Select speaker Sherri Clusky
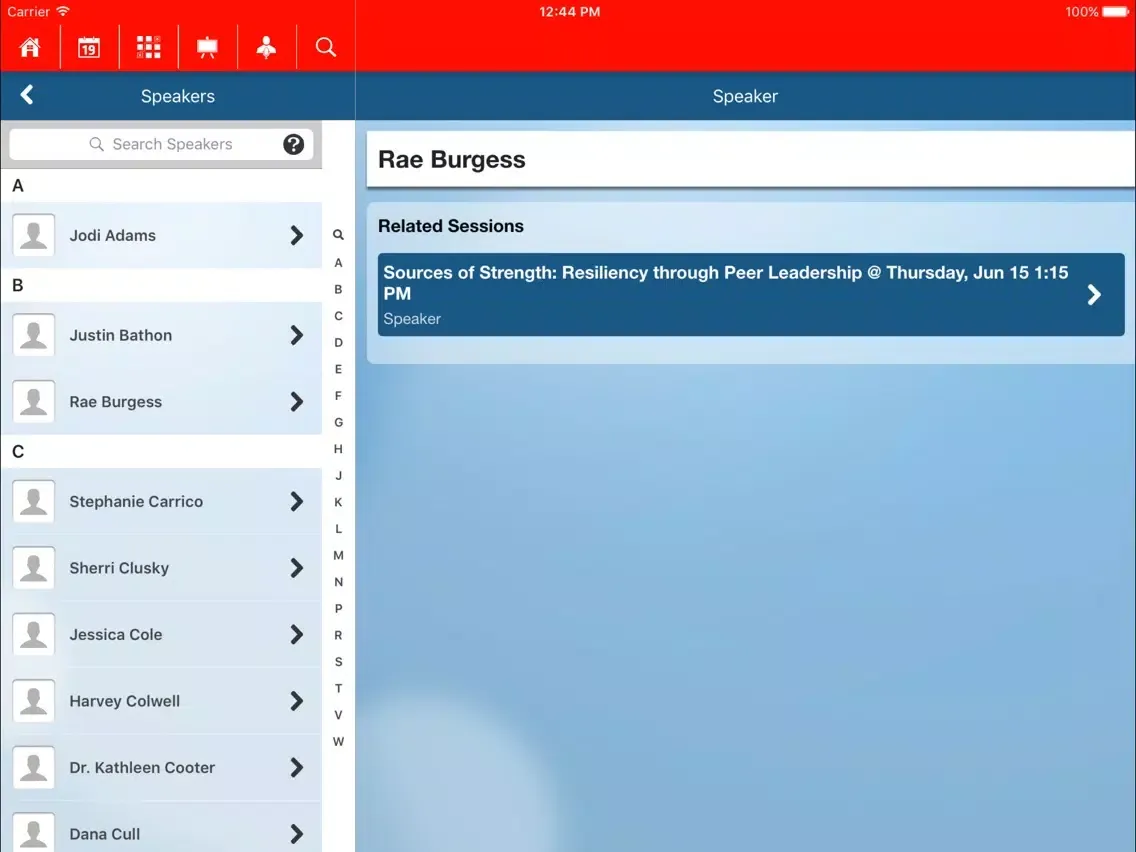The image size is (1136, 852). (x=162, y=568)
